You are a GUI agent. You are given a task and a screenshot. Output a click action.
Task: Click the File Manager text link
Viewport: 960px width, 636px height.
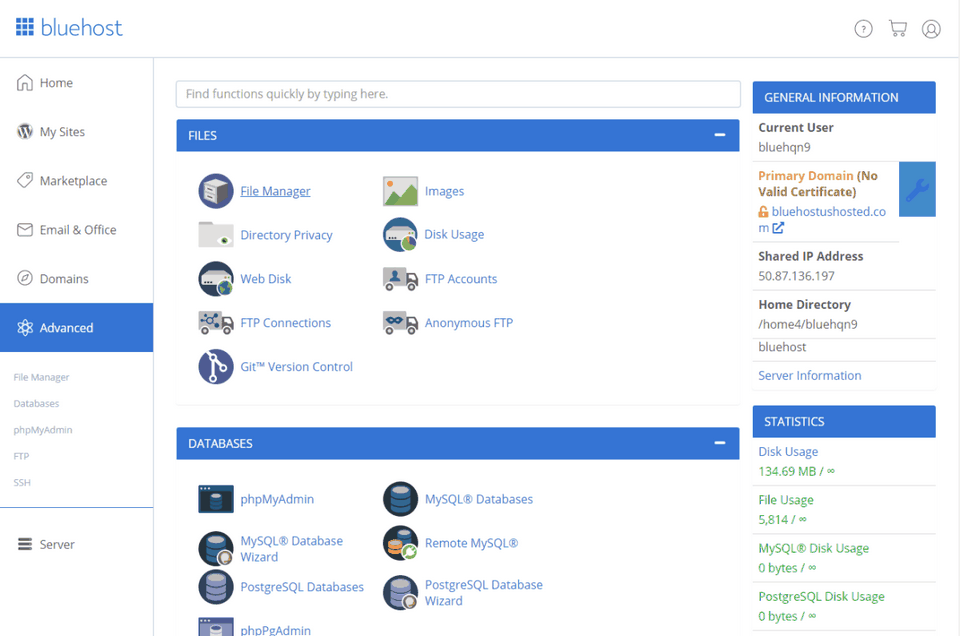pos(276,191)
